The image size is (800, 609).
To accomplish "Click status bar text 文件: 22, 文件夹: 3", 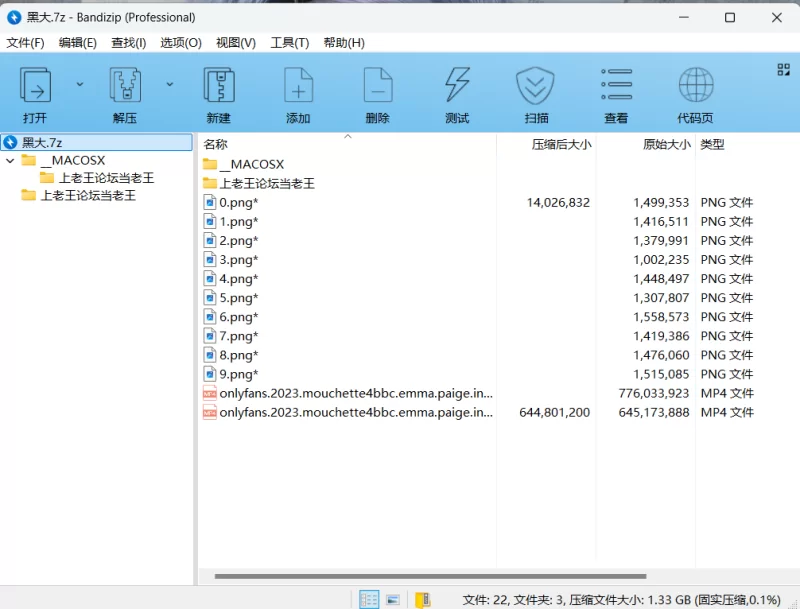I will pos(513,600).
